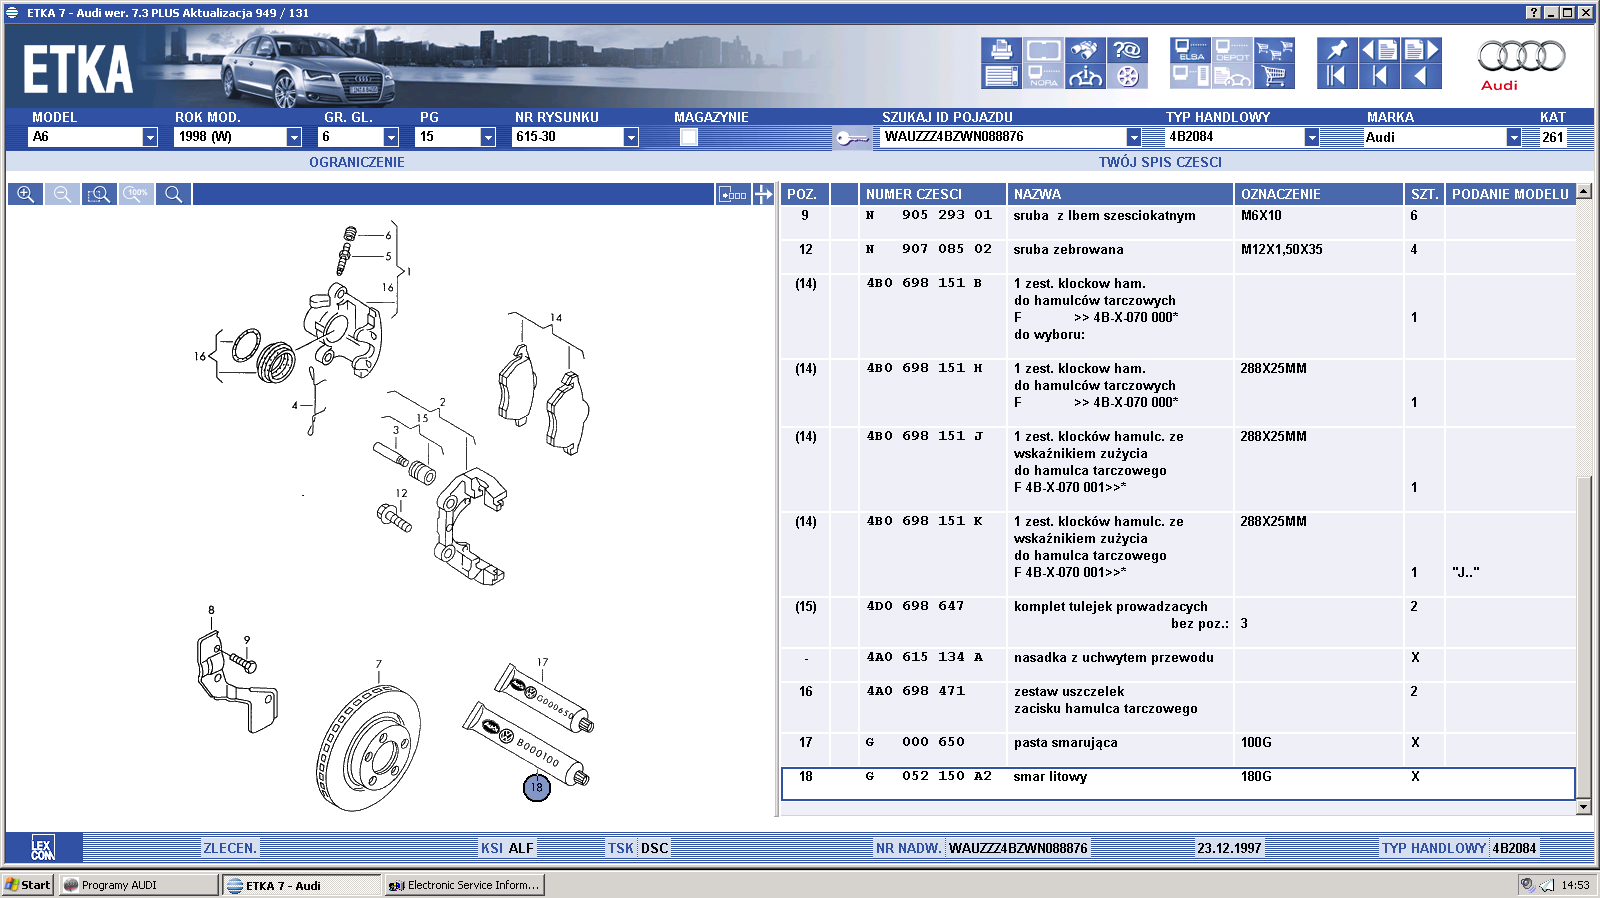Select part row 4B0 698 151 K
Screen dimensions: 1600x898
point(1178,554)
